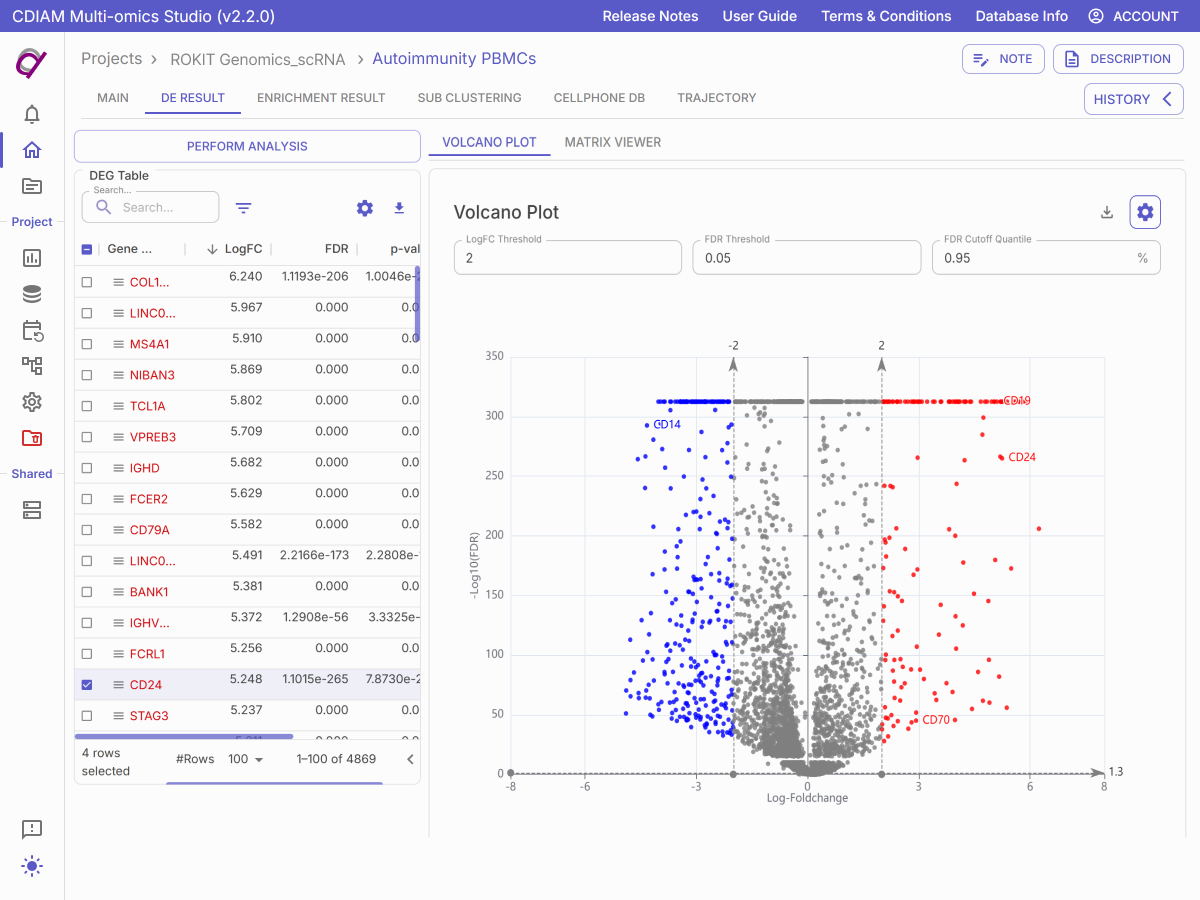
Task: Open Release Notes link
Action: (650, 16)
